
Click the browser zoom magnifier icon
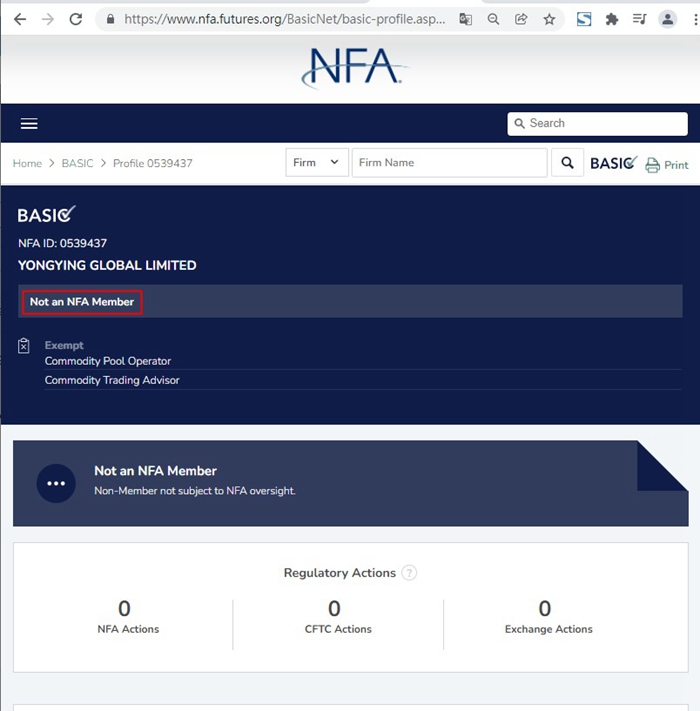(x=494, y=19)
